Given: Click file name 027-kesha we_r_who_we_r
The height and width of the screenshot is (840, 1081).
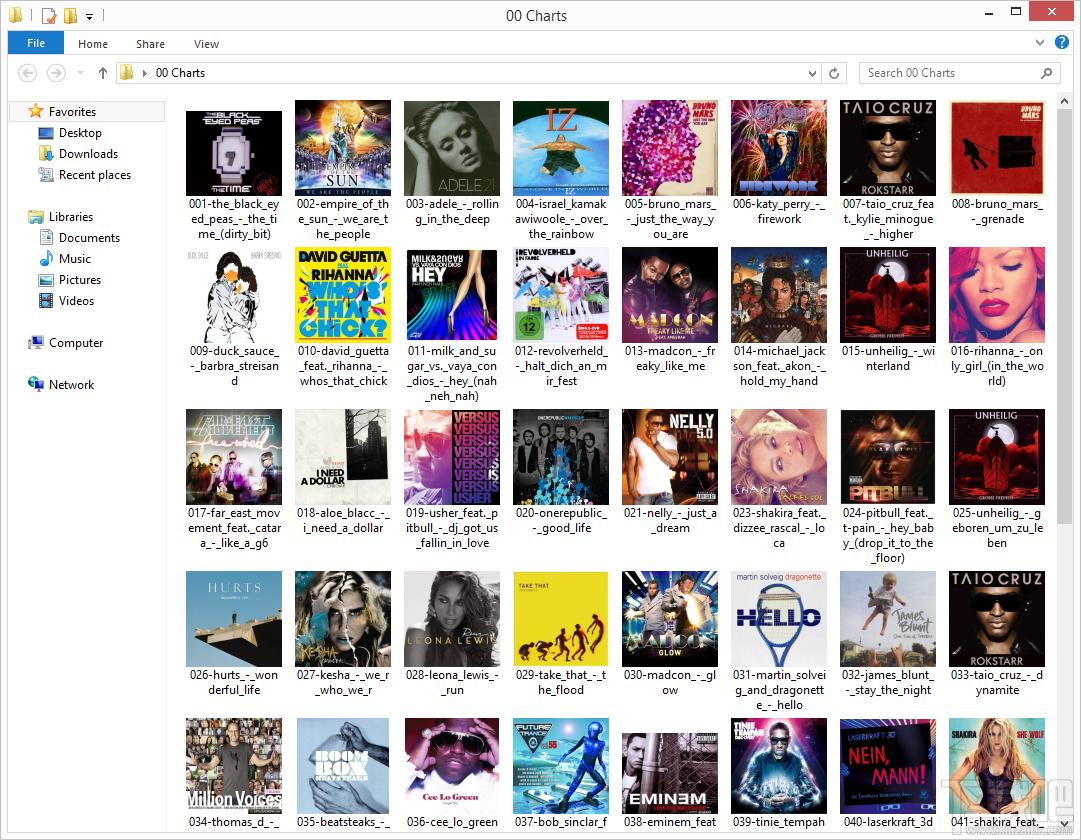Looking at the screenshot, I should click(343, 683).
